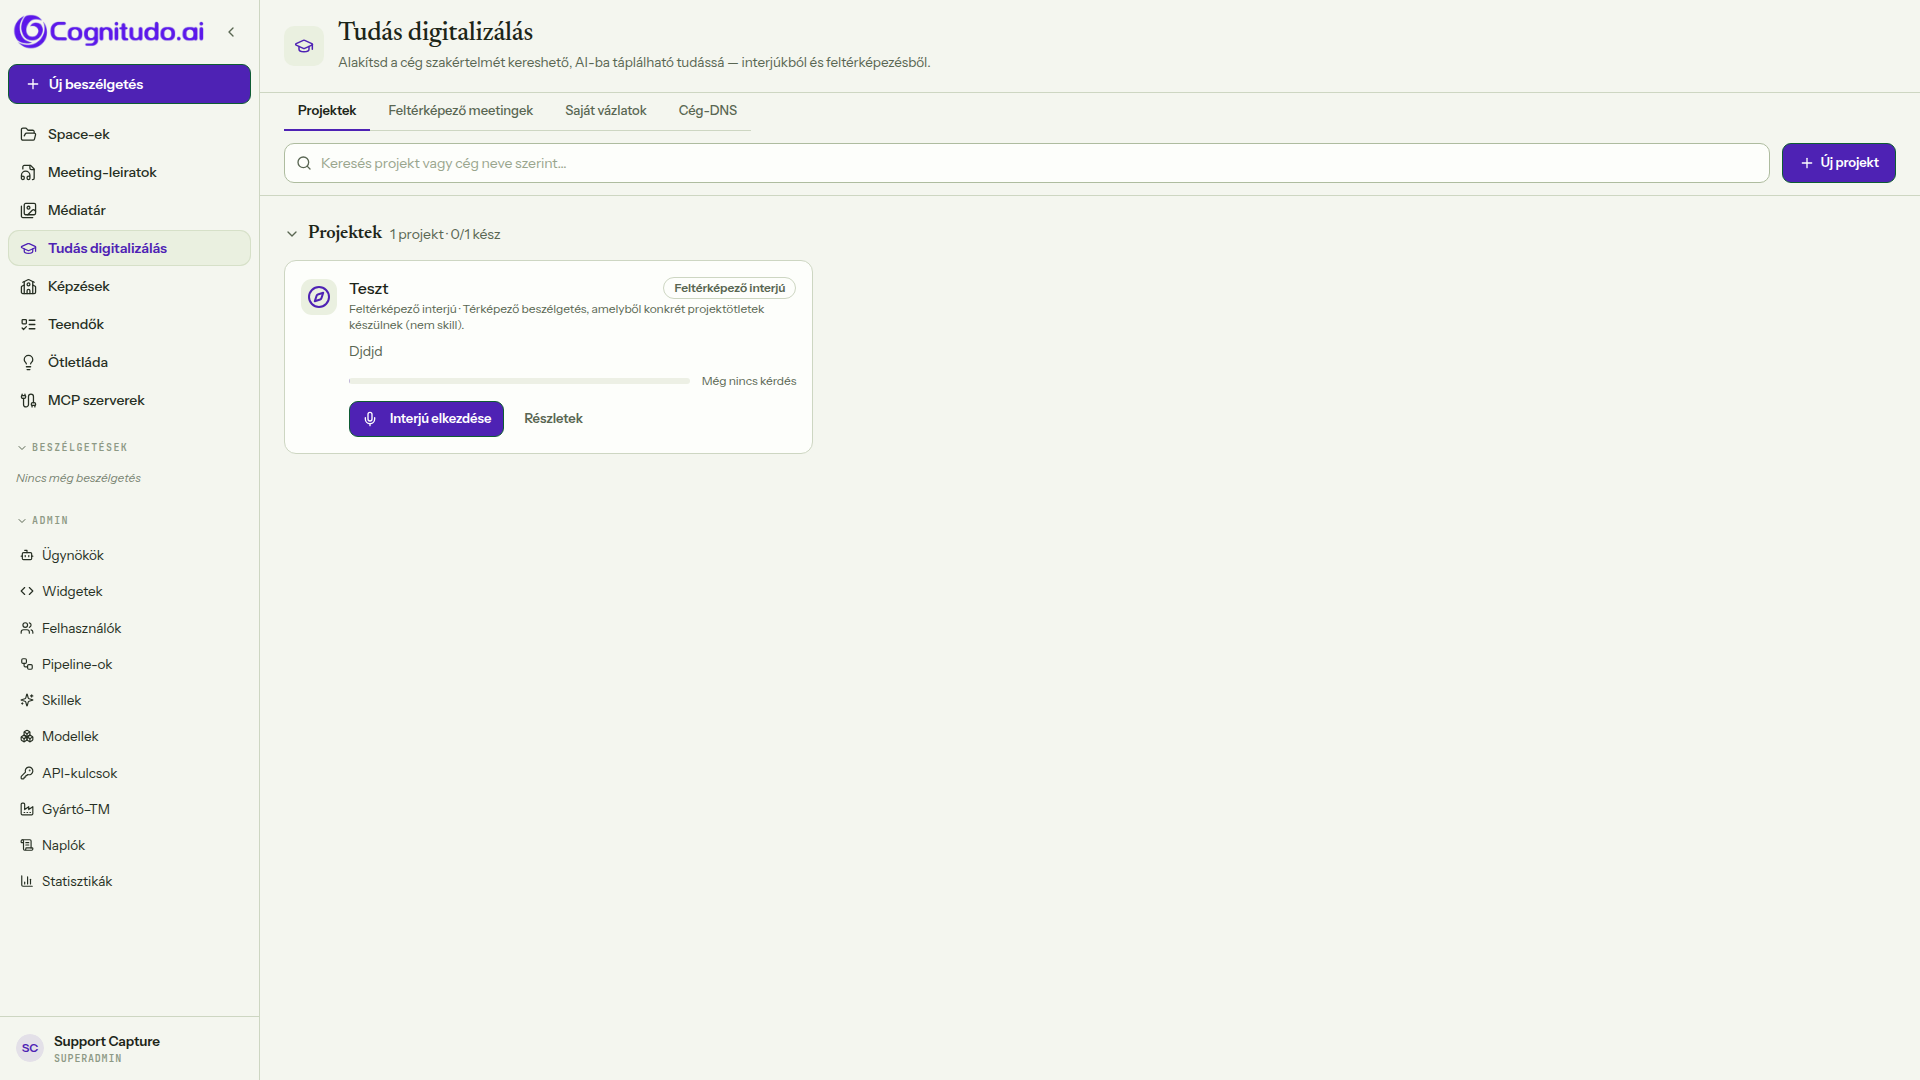1920x1080 pixels.
Task: Switch to the Projektek tab
Action: tap(327, 111)
